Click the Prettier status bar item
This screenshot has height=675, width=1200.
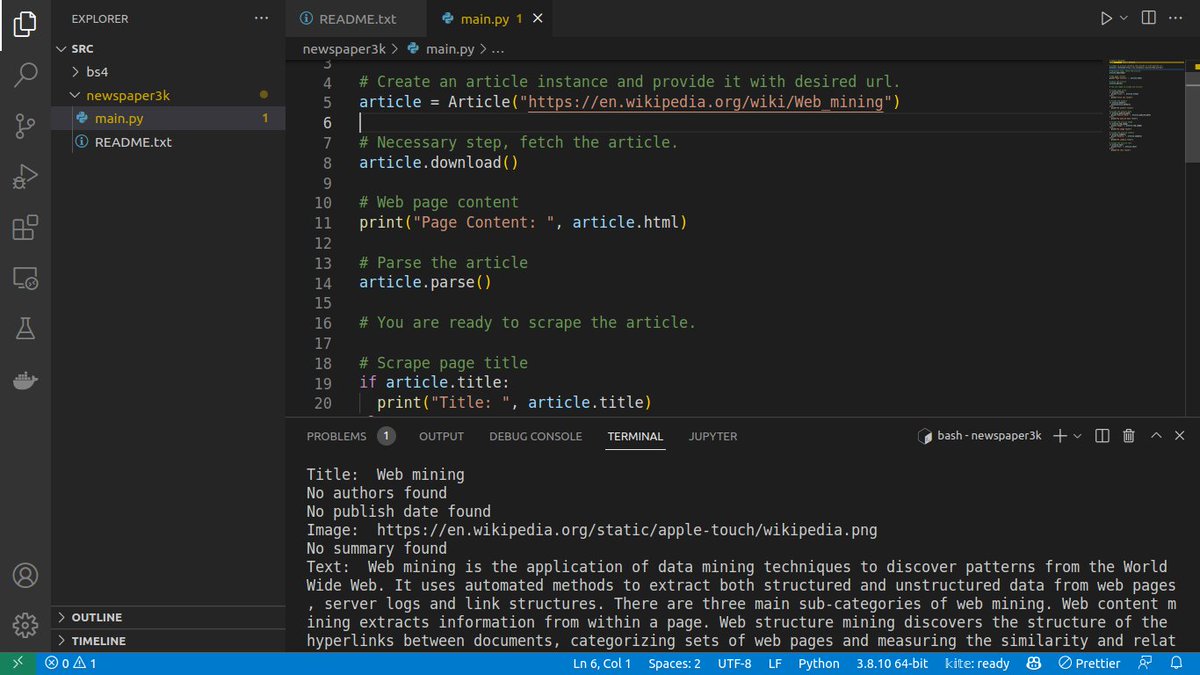click(x=1089, y=663)
